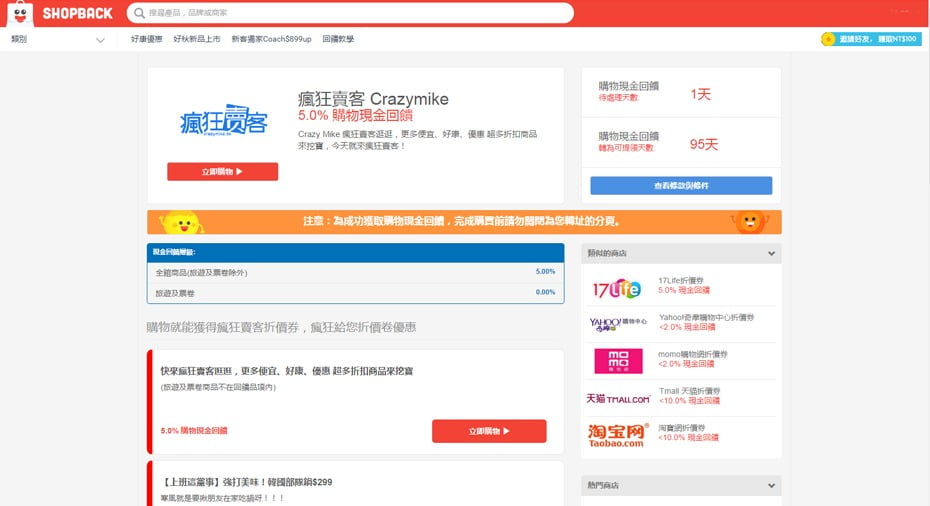Screen dimensions: 930x506
Task: Open the 【上班這黨事】韓國部隊鍋$299 deal
Action: tap(247, 482)
